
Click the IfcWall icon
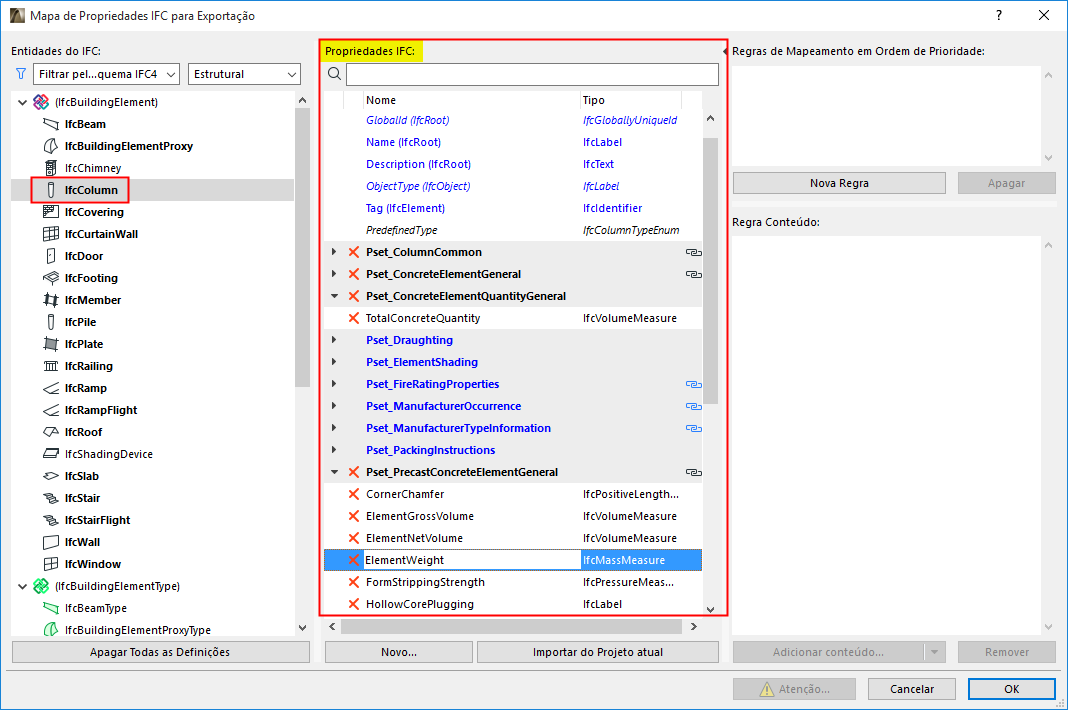50,542
